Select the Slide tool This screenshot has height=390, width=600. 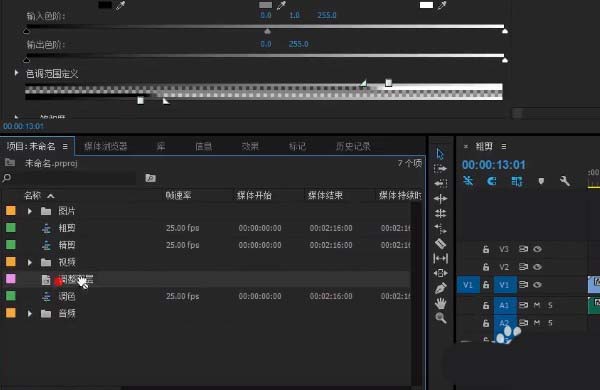click(x=440, y=273)
